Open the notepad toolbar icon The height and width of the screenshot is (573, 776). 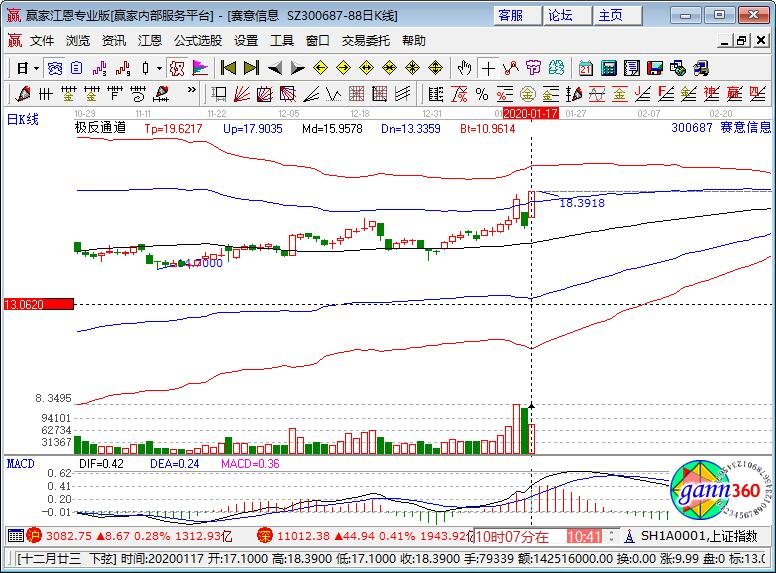tap(632, 68)
